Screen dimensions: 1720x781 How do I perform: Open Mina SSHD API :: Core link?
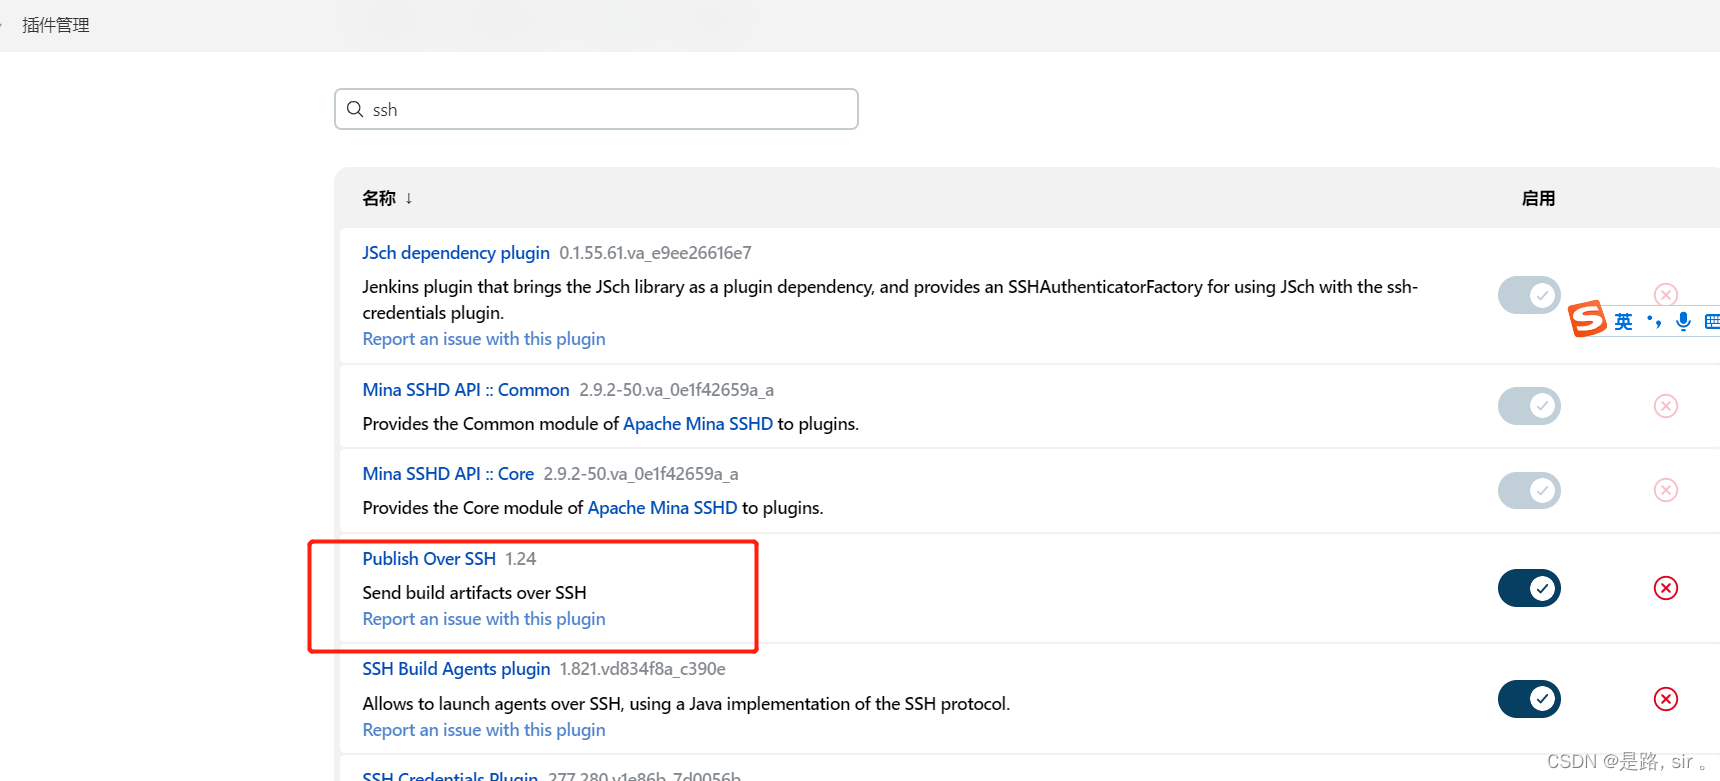click(448, 474)
